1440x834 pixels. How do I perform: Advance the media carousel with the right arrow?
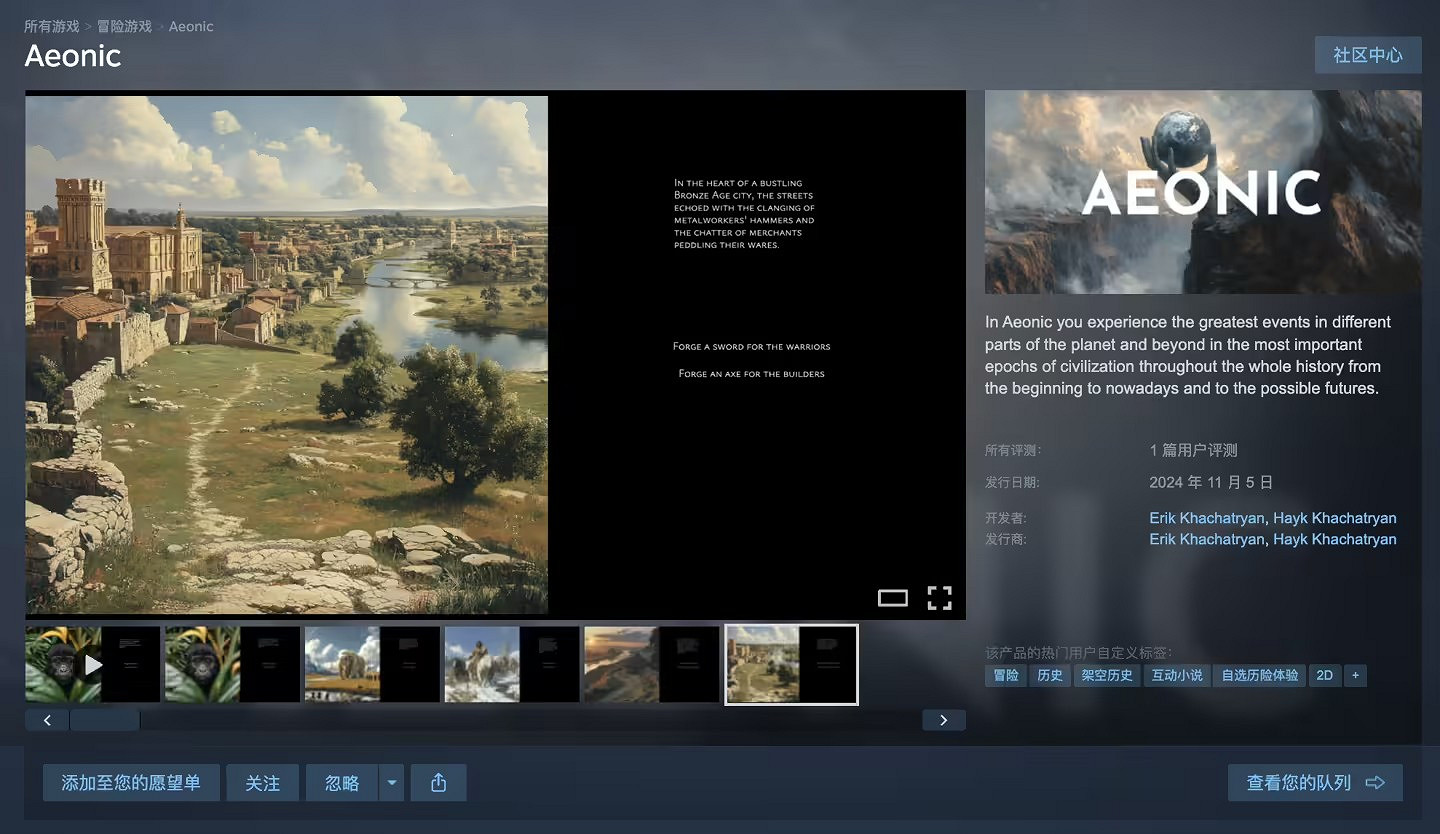pyautogui.click(x=943, y=719)
